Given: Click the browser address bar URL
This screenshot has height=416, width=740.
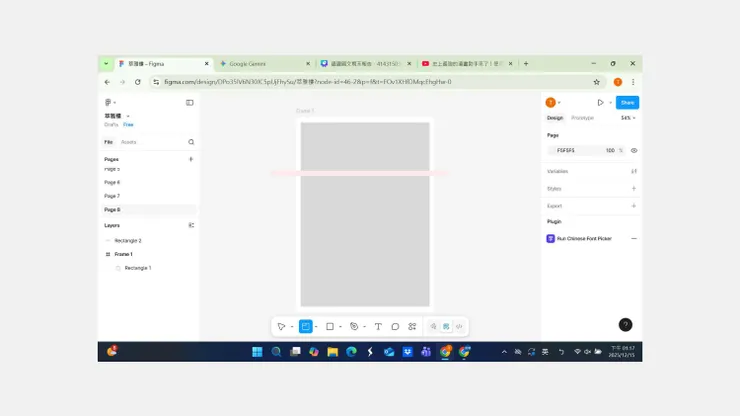Looking at the screenshot, I should click(308, 82).
